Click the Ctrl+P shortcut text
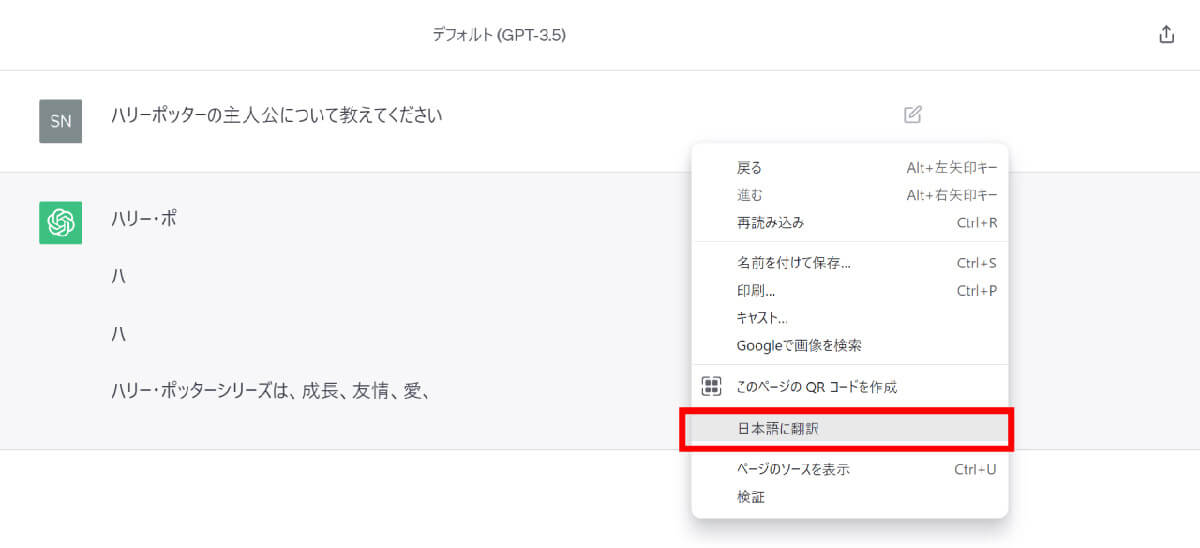 point(977,291)
